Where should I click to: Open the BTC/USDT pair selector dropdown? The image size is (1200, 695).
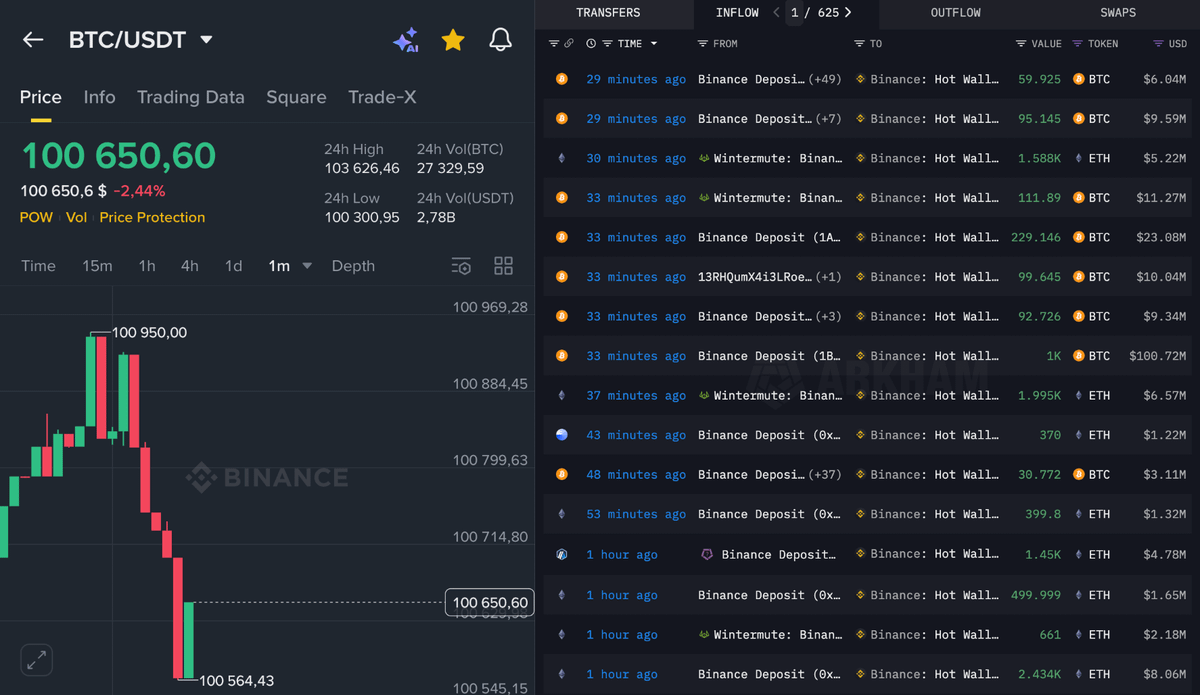pyautogui.click(x=206, y=40)
